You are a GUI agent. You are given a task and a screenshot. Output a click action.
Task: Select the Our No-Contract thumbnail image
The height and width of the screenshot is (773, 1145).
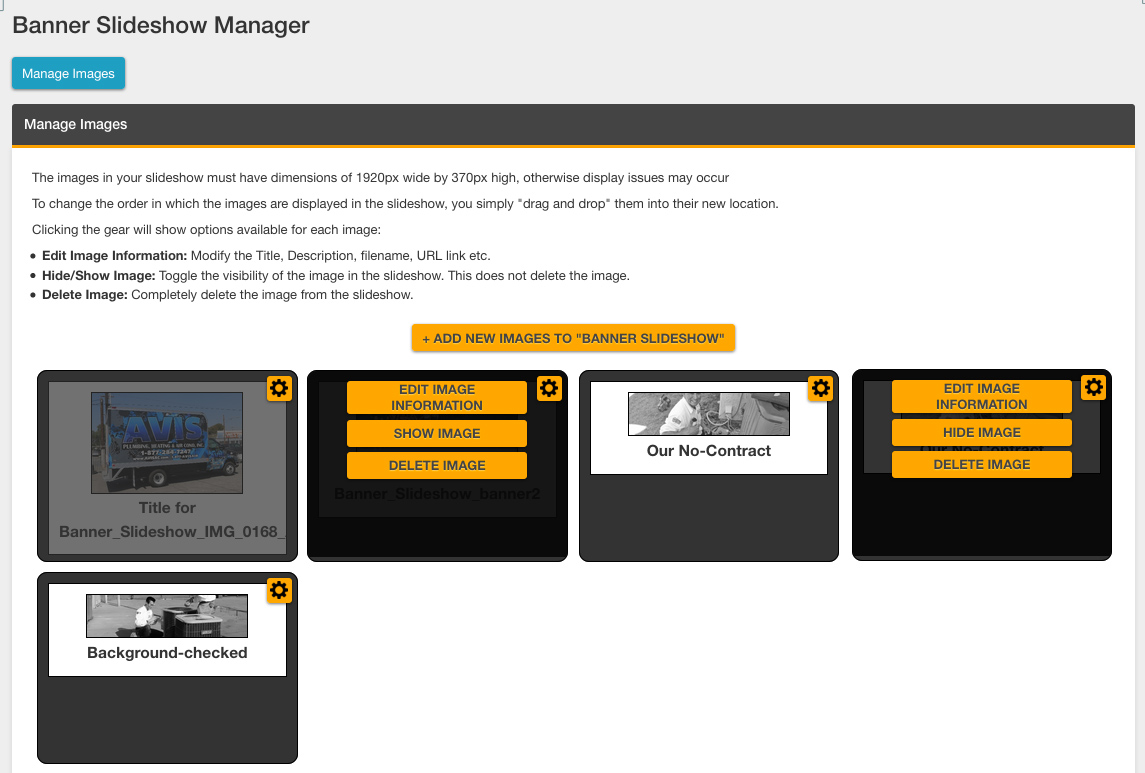708,414
